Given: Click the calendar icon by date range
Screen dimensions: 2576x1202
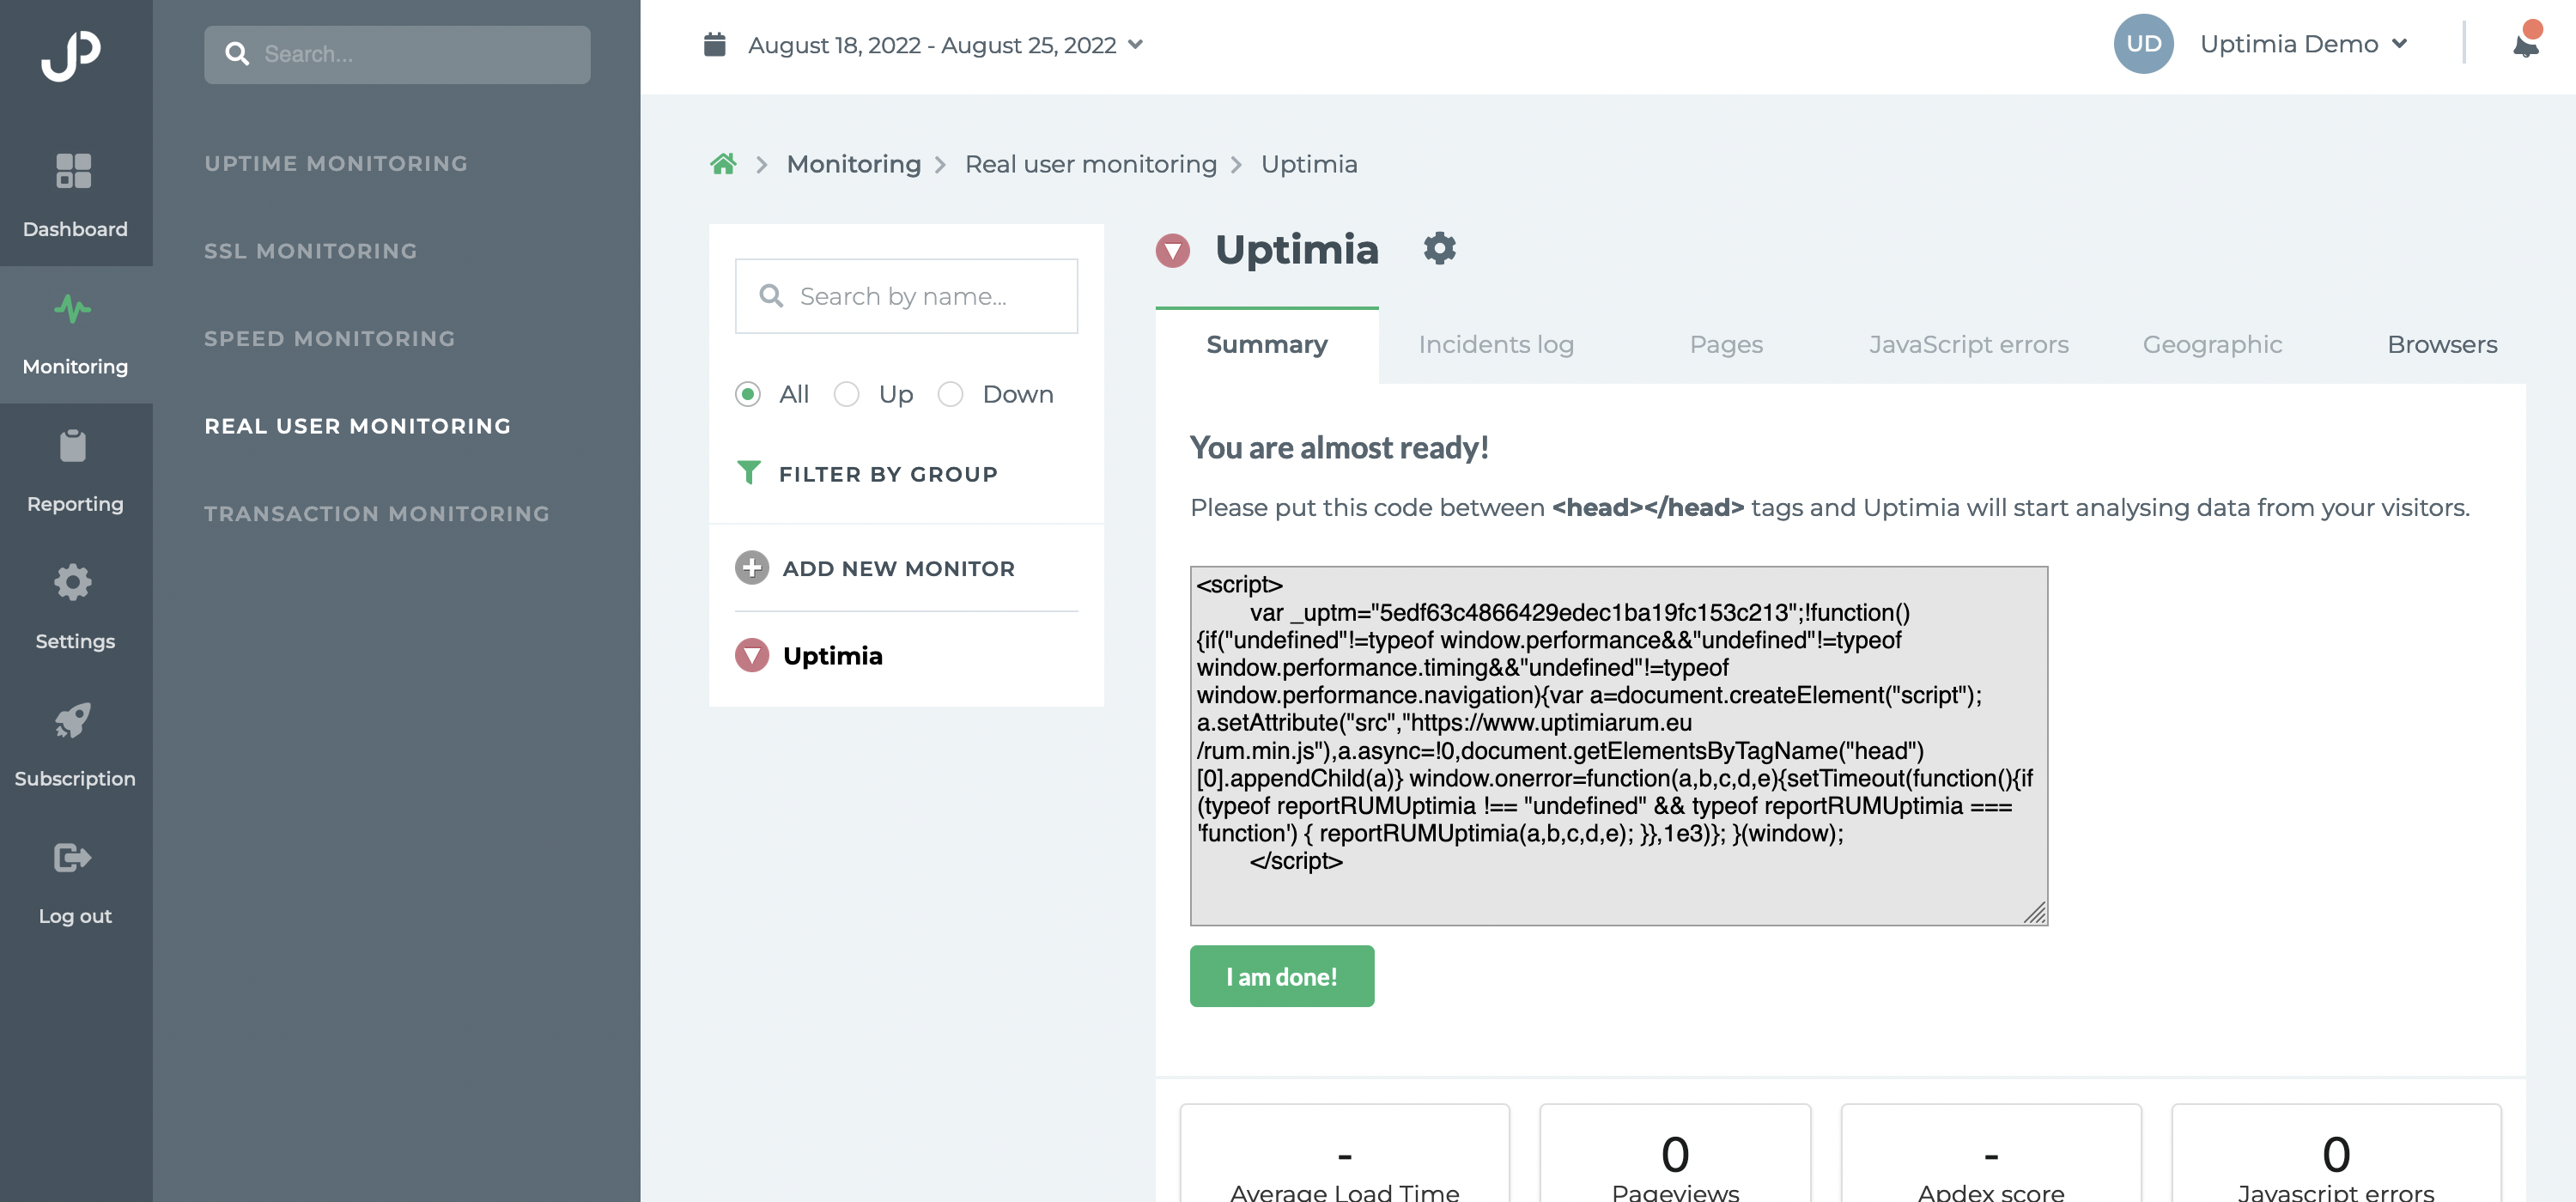Looking at the screenshot, I should coord(714,45).
